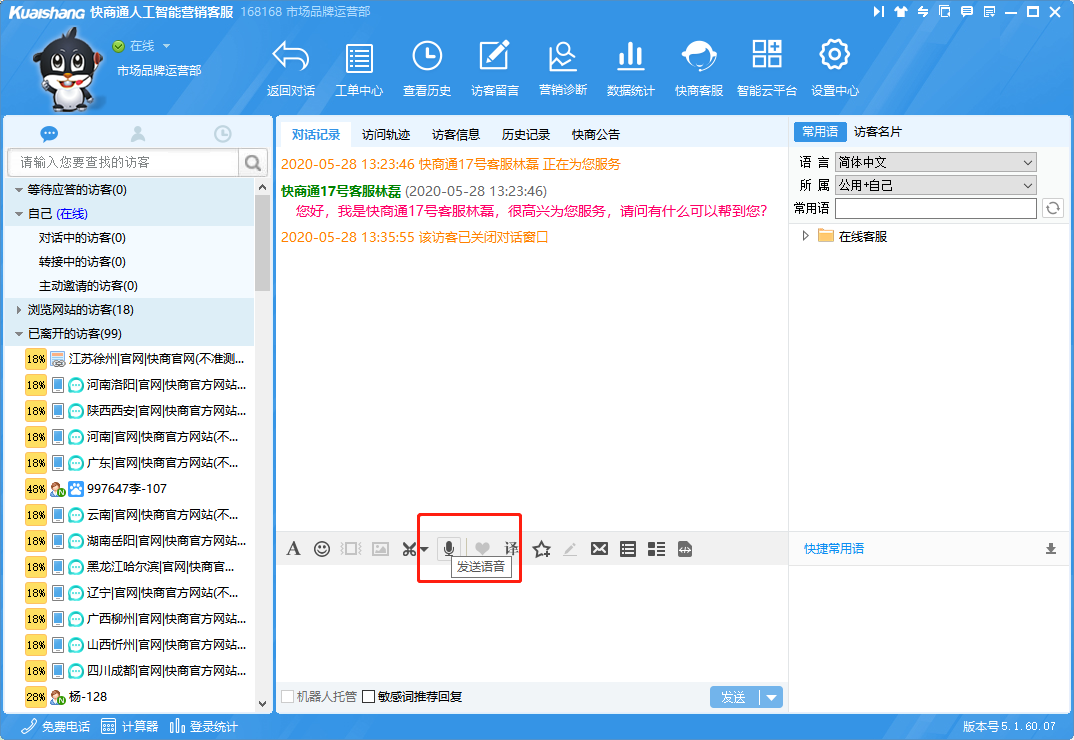The image size is (1074, 740).
Task: Click the star rating invite icon
Action: pos(542,548)
